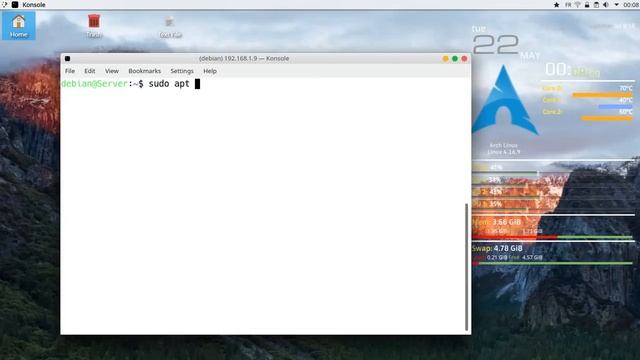Click the Core 0 temperature bar

point(602,95)
